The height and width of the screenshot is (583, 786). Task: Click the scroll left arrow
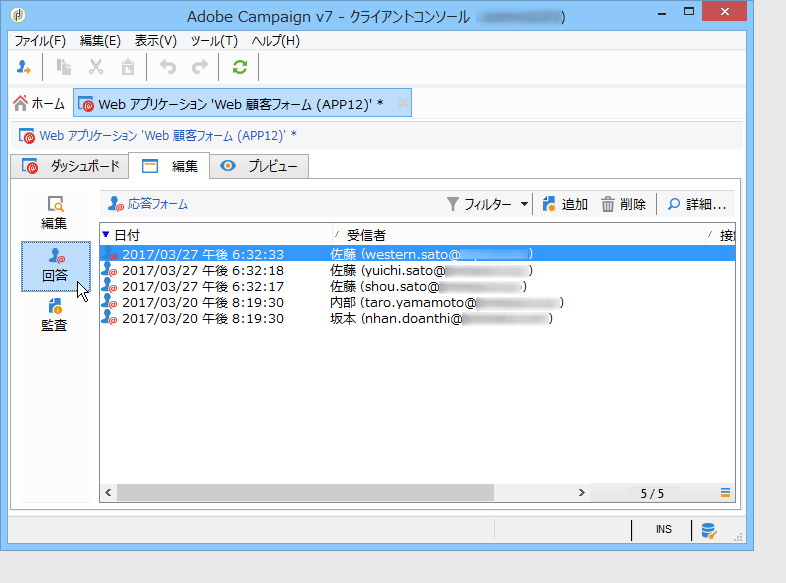click(x=108, y=492)
